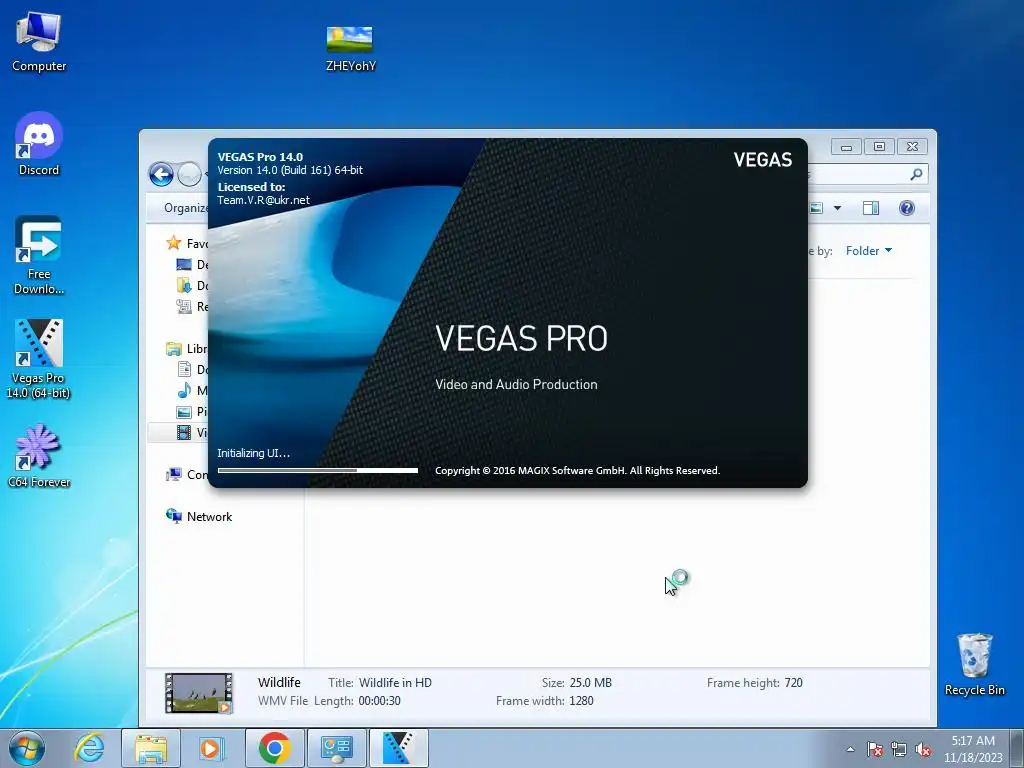Select Libraries in the navigation pane
The width and height of the screenshot is (1024, 768).
point(187,349)
